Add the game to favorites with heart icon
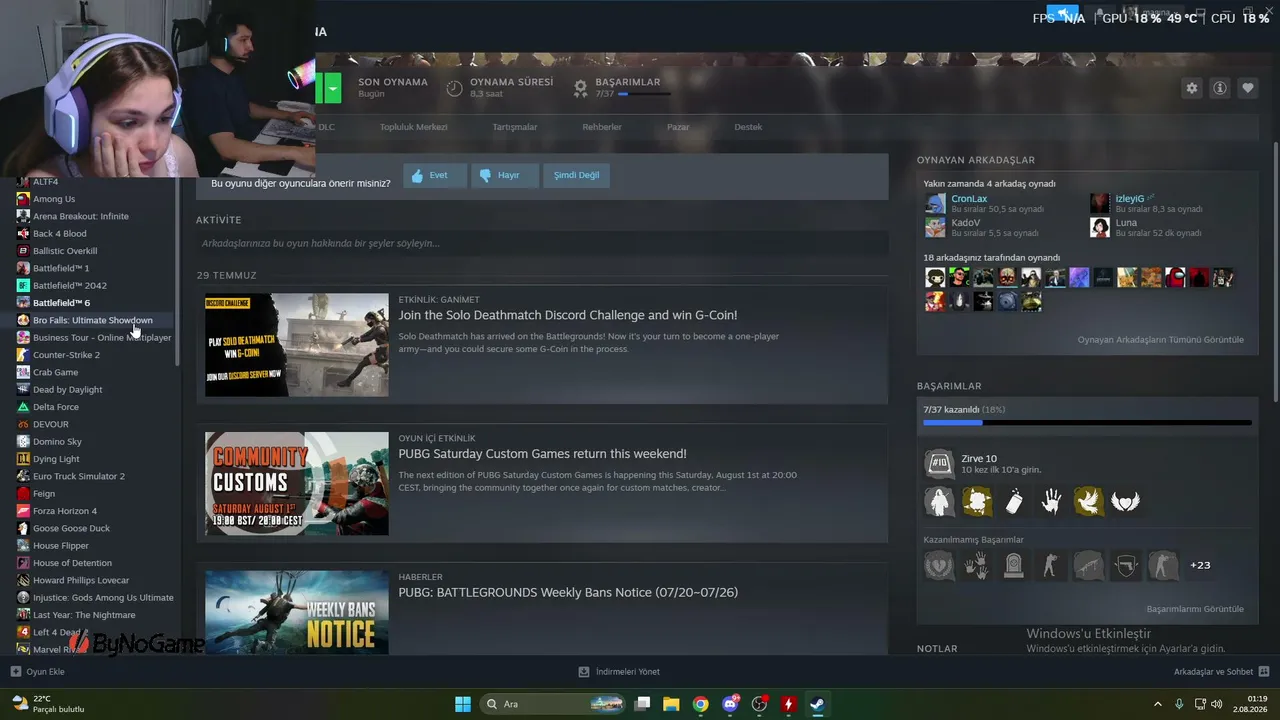Image resolution: width=1280 pixels, height=720 pixels. (x=1248, y=88)
